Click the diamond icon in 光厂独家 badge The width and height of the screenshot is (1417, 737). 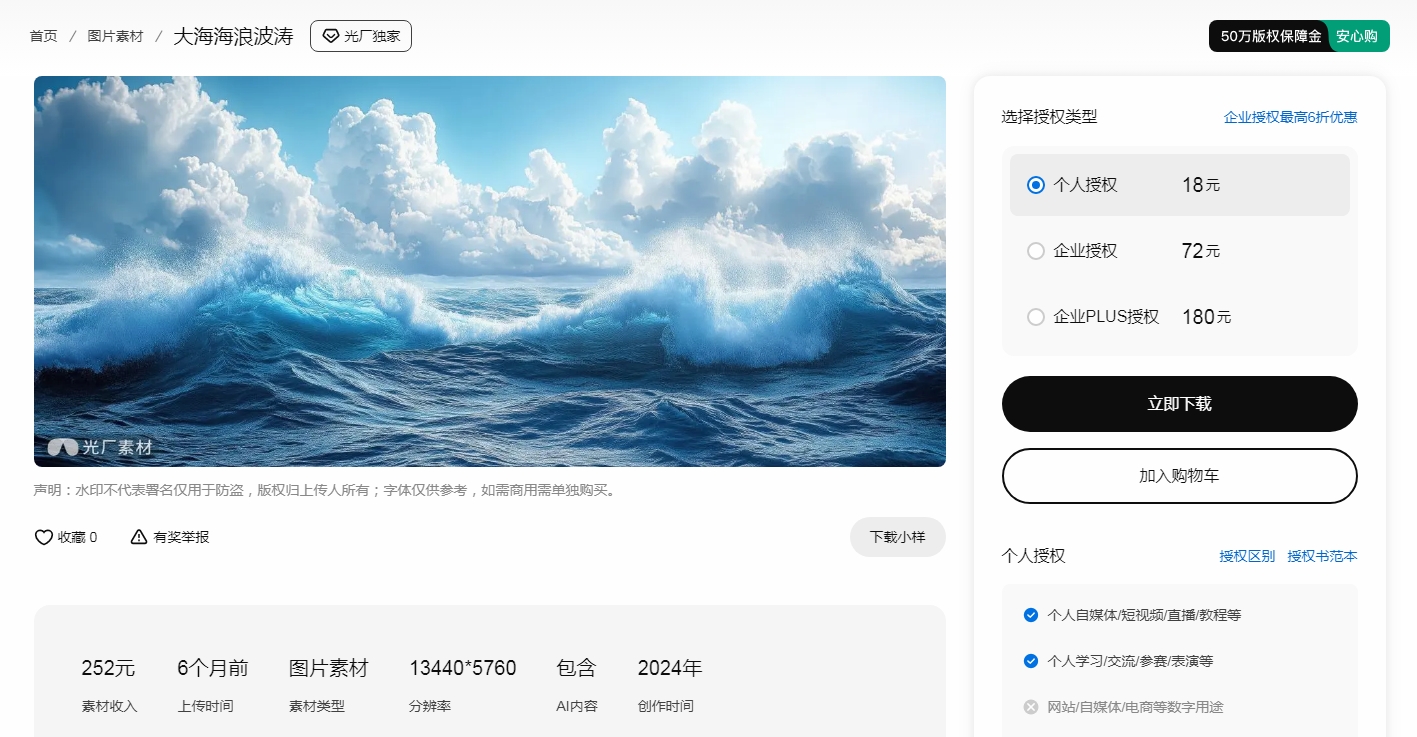[x=331, y=36]
